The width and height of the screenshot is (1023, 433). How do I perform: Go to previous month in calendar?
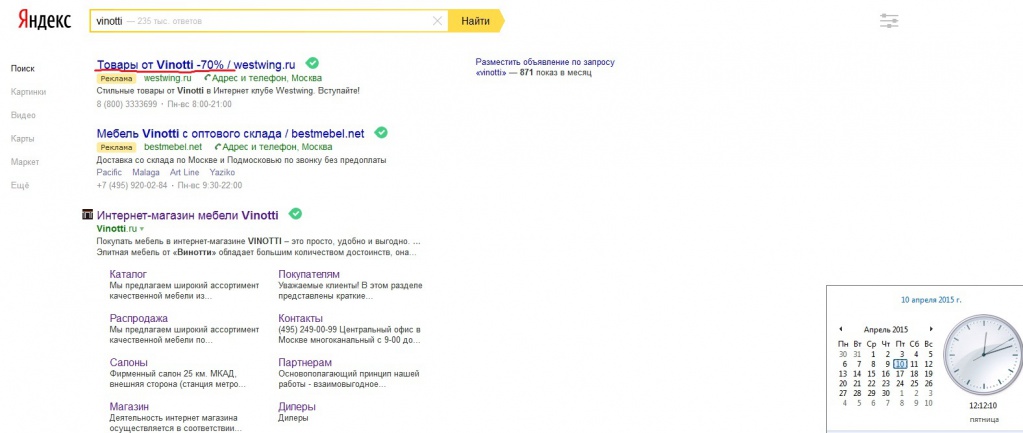(x=840, y=329)
